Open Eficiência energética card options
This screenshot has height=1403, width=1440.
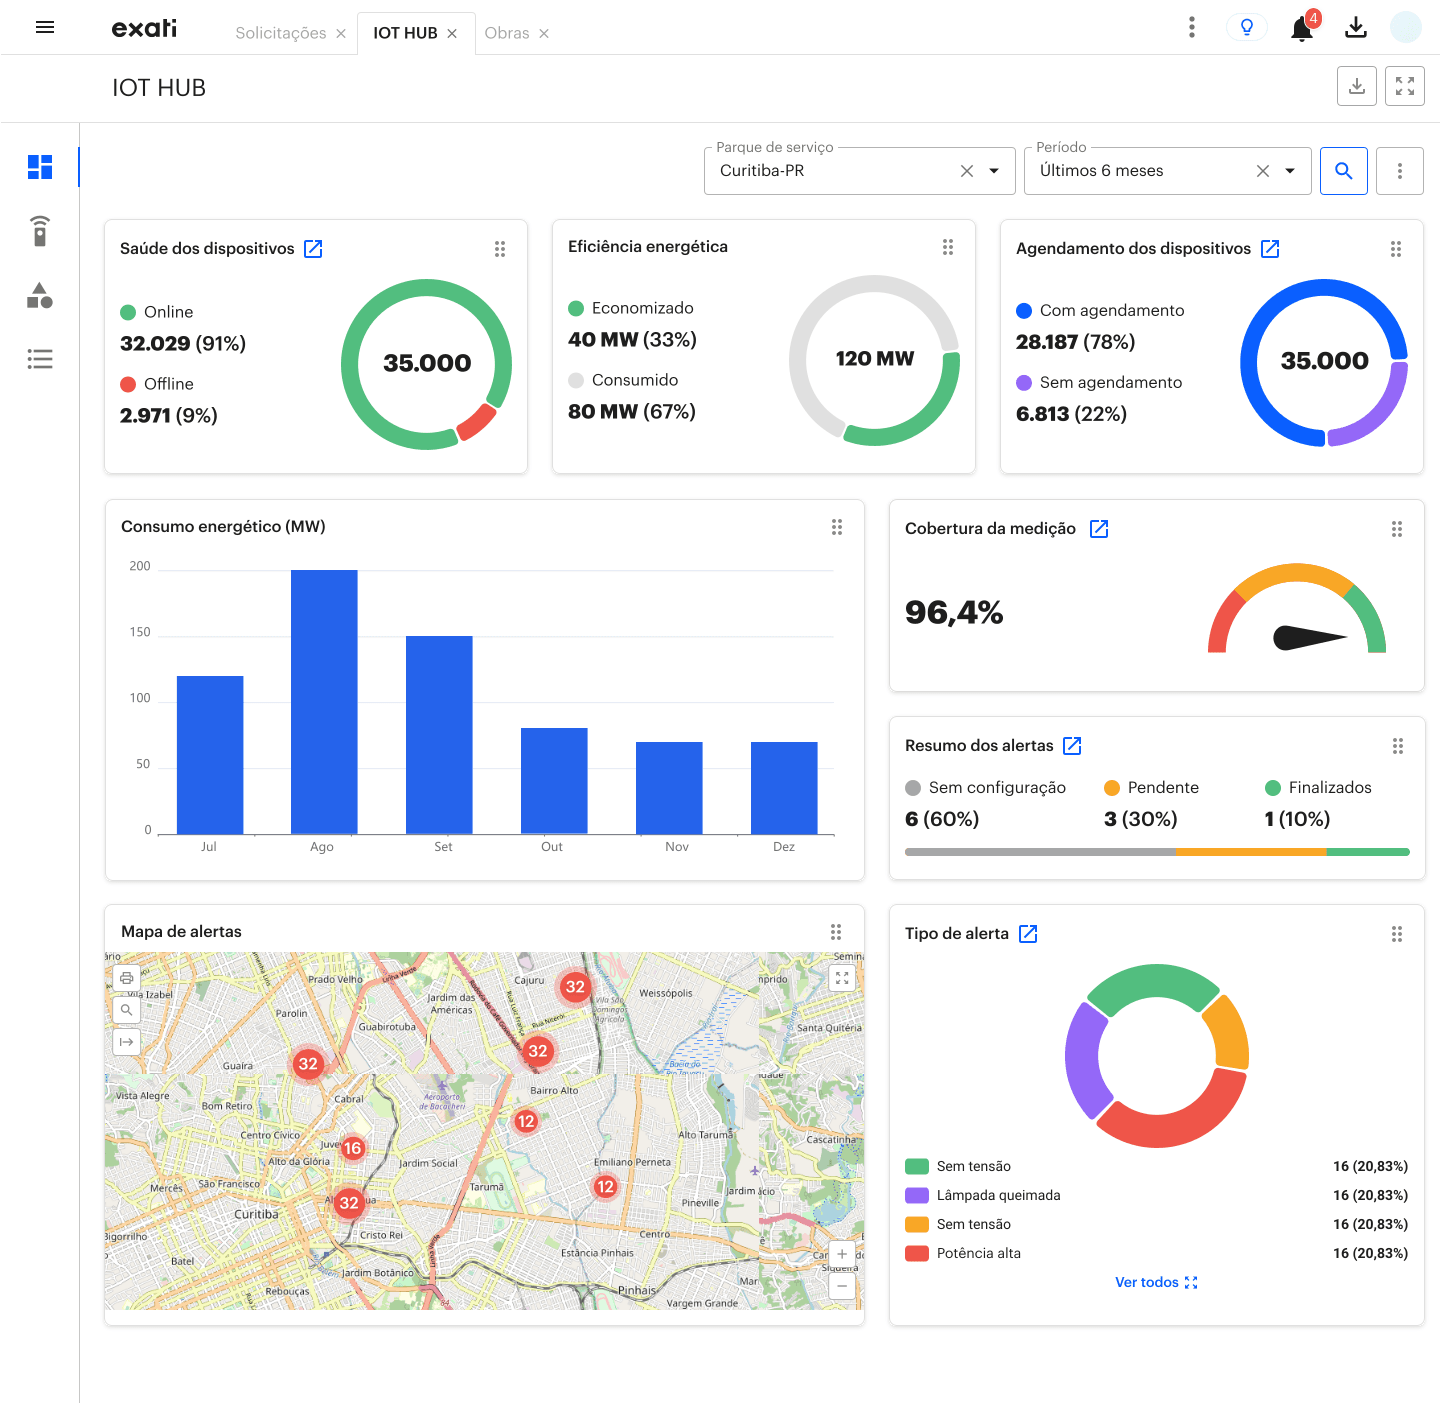tap(948, 247)
